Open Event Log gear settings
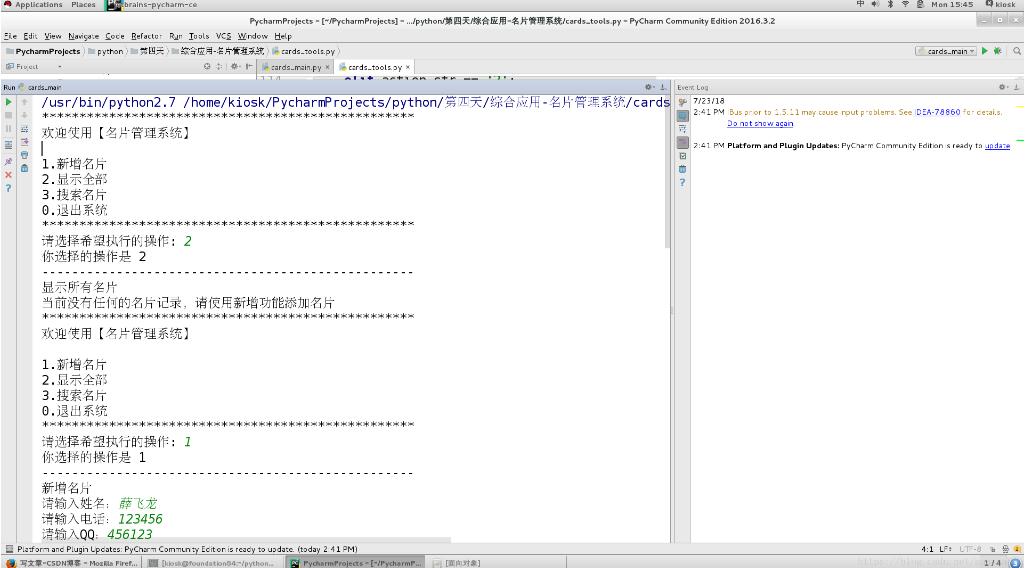Screen dimensions: 1025x568 1003,87
